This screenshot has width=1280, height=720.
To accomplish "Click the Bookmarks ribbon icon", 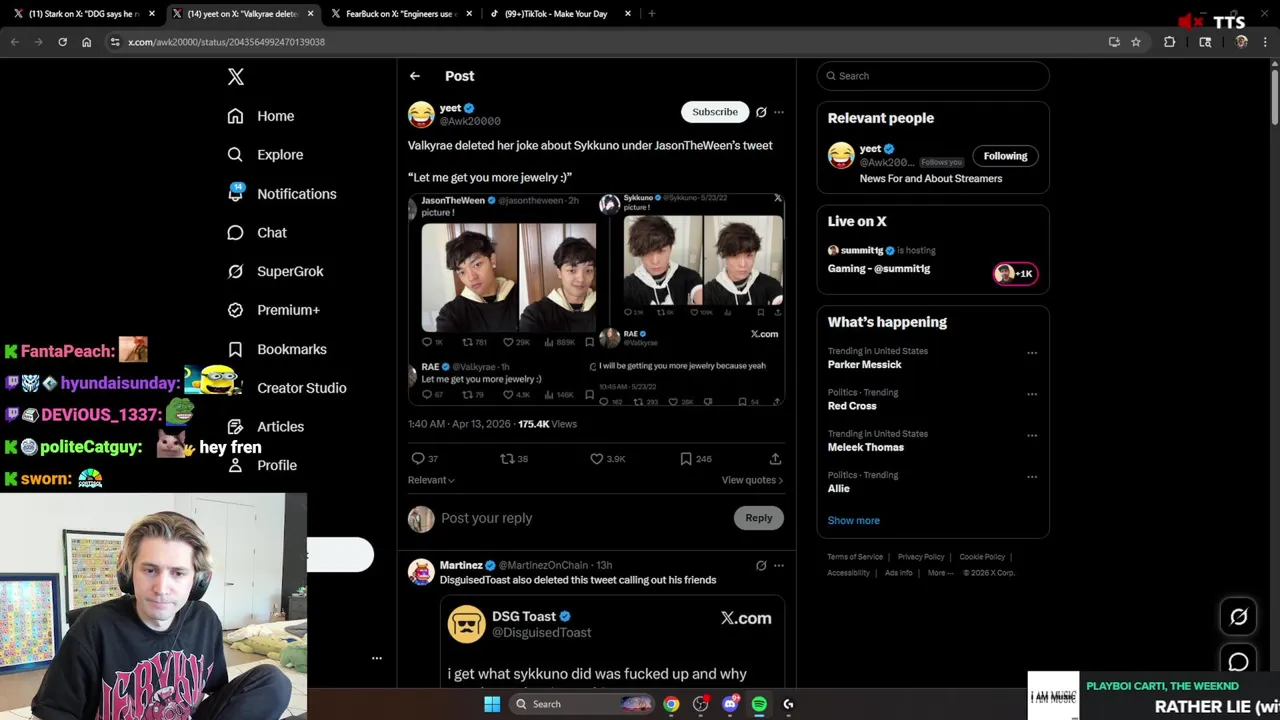I will coord(235,349).
